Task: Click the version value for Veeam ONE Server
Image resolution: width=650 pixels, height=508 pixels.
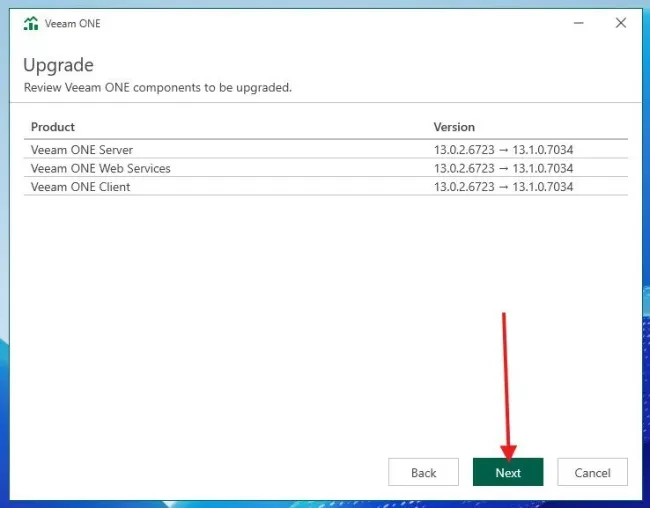Action: (503, 149)
